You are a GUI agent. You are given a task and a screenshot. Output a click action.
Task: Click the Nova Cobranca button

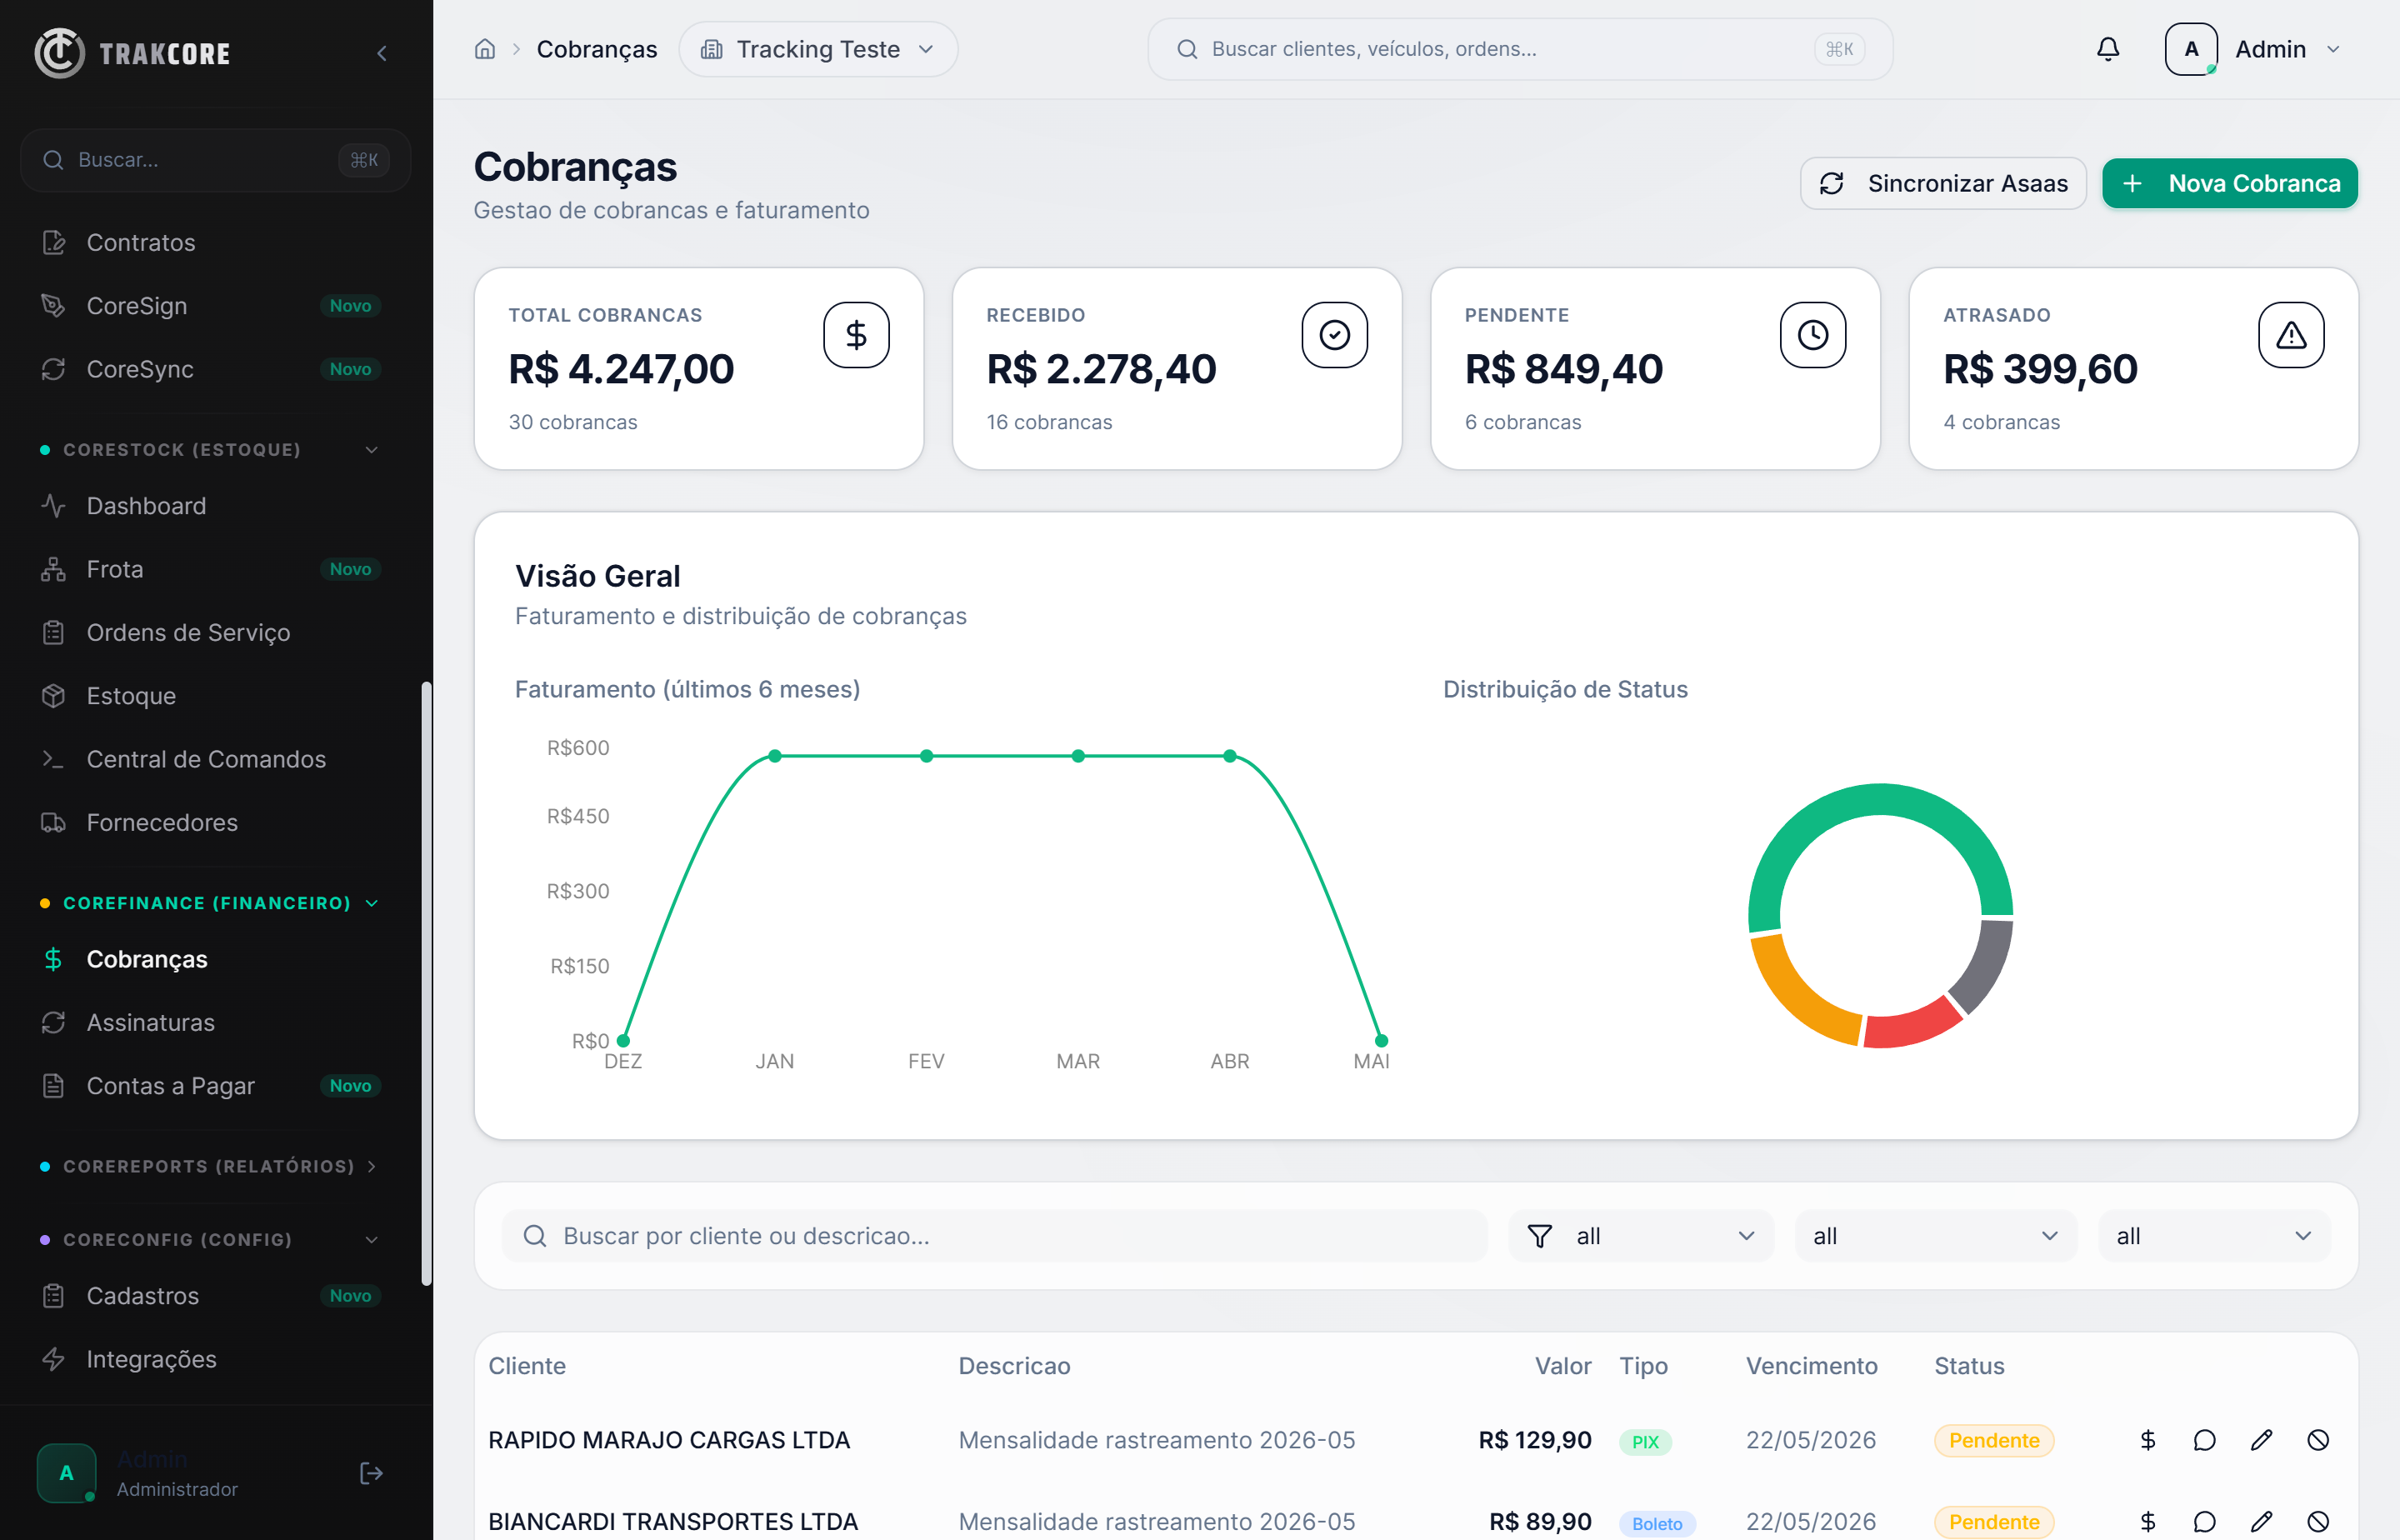(x=2230, y=183)
